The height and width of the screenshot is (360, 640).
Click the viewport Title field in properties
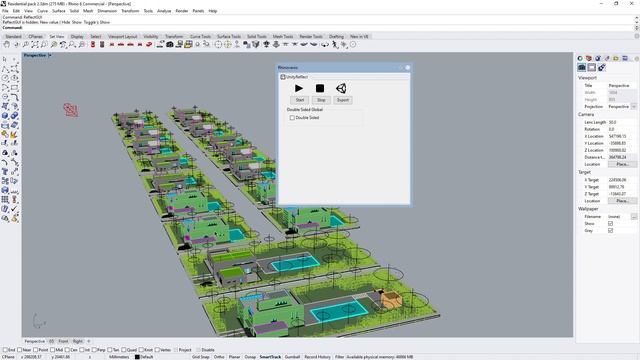click(622, 86)
